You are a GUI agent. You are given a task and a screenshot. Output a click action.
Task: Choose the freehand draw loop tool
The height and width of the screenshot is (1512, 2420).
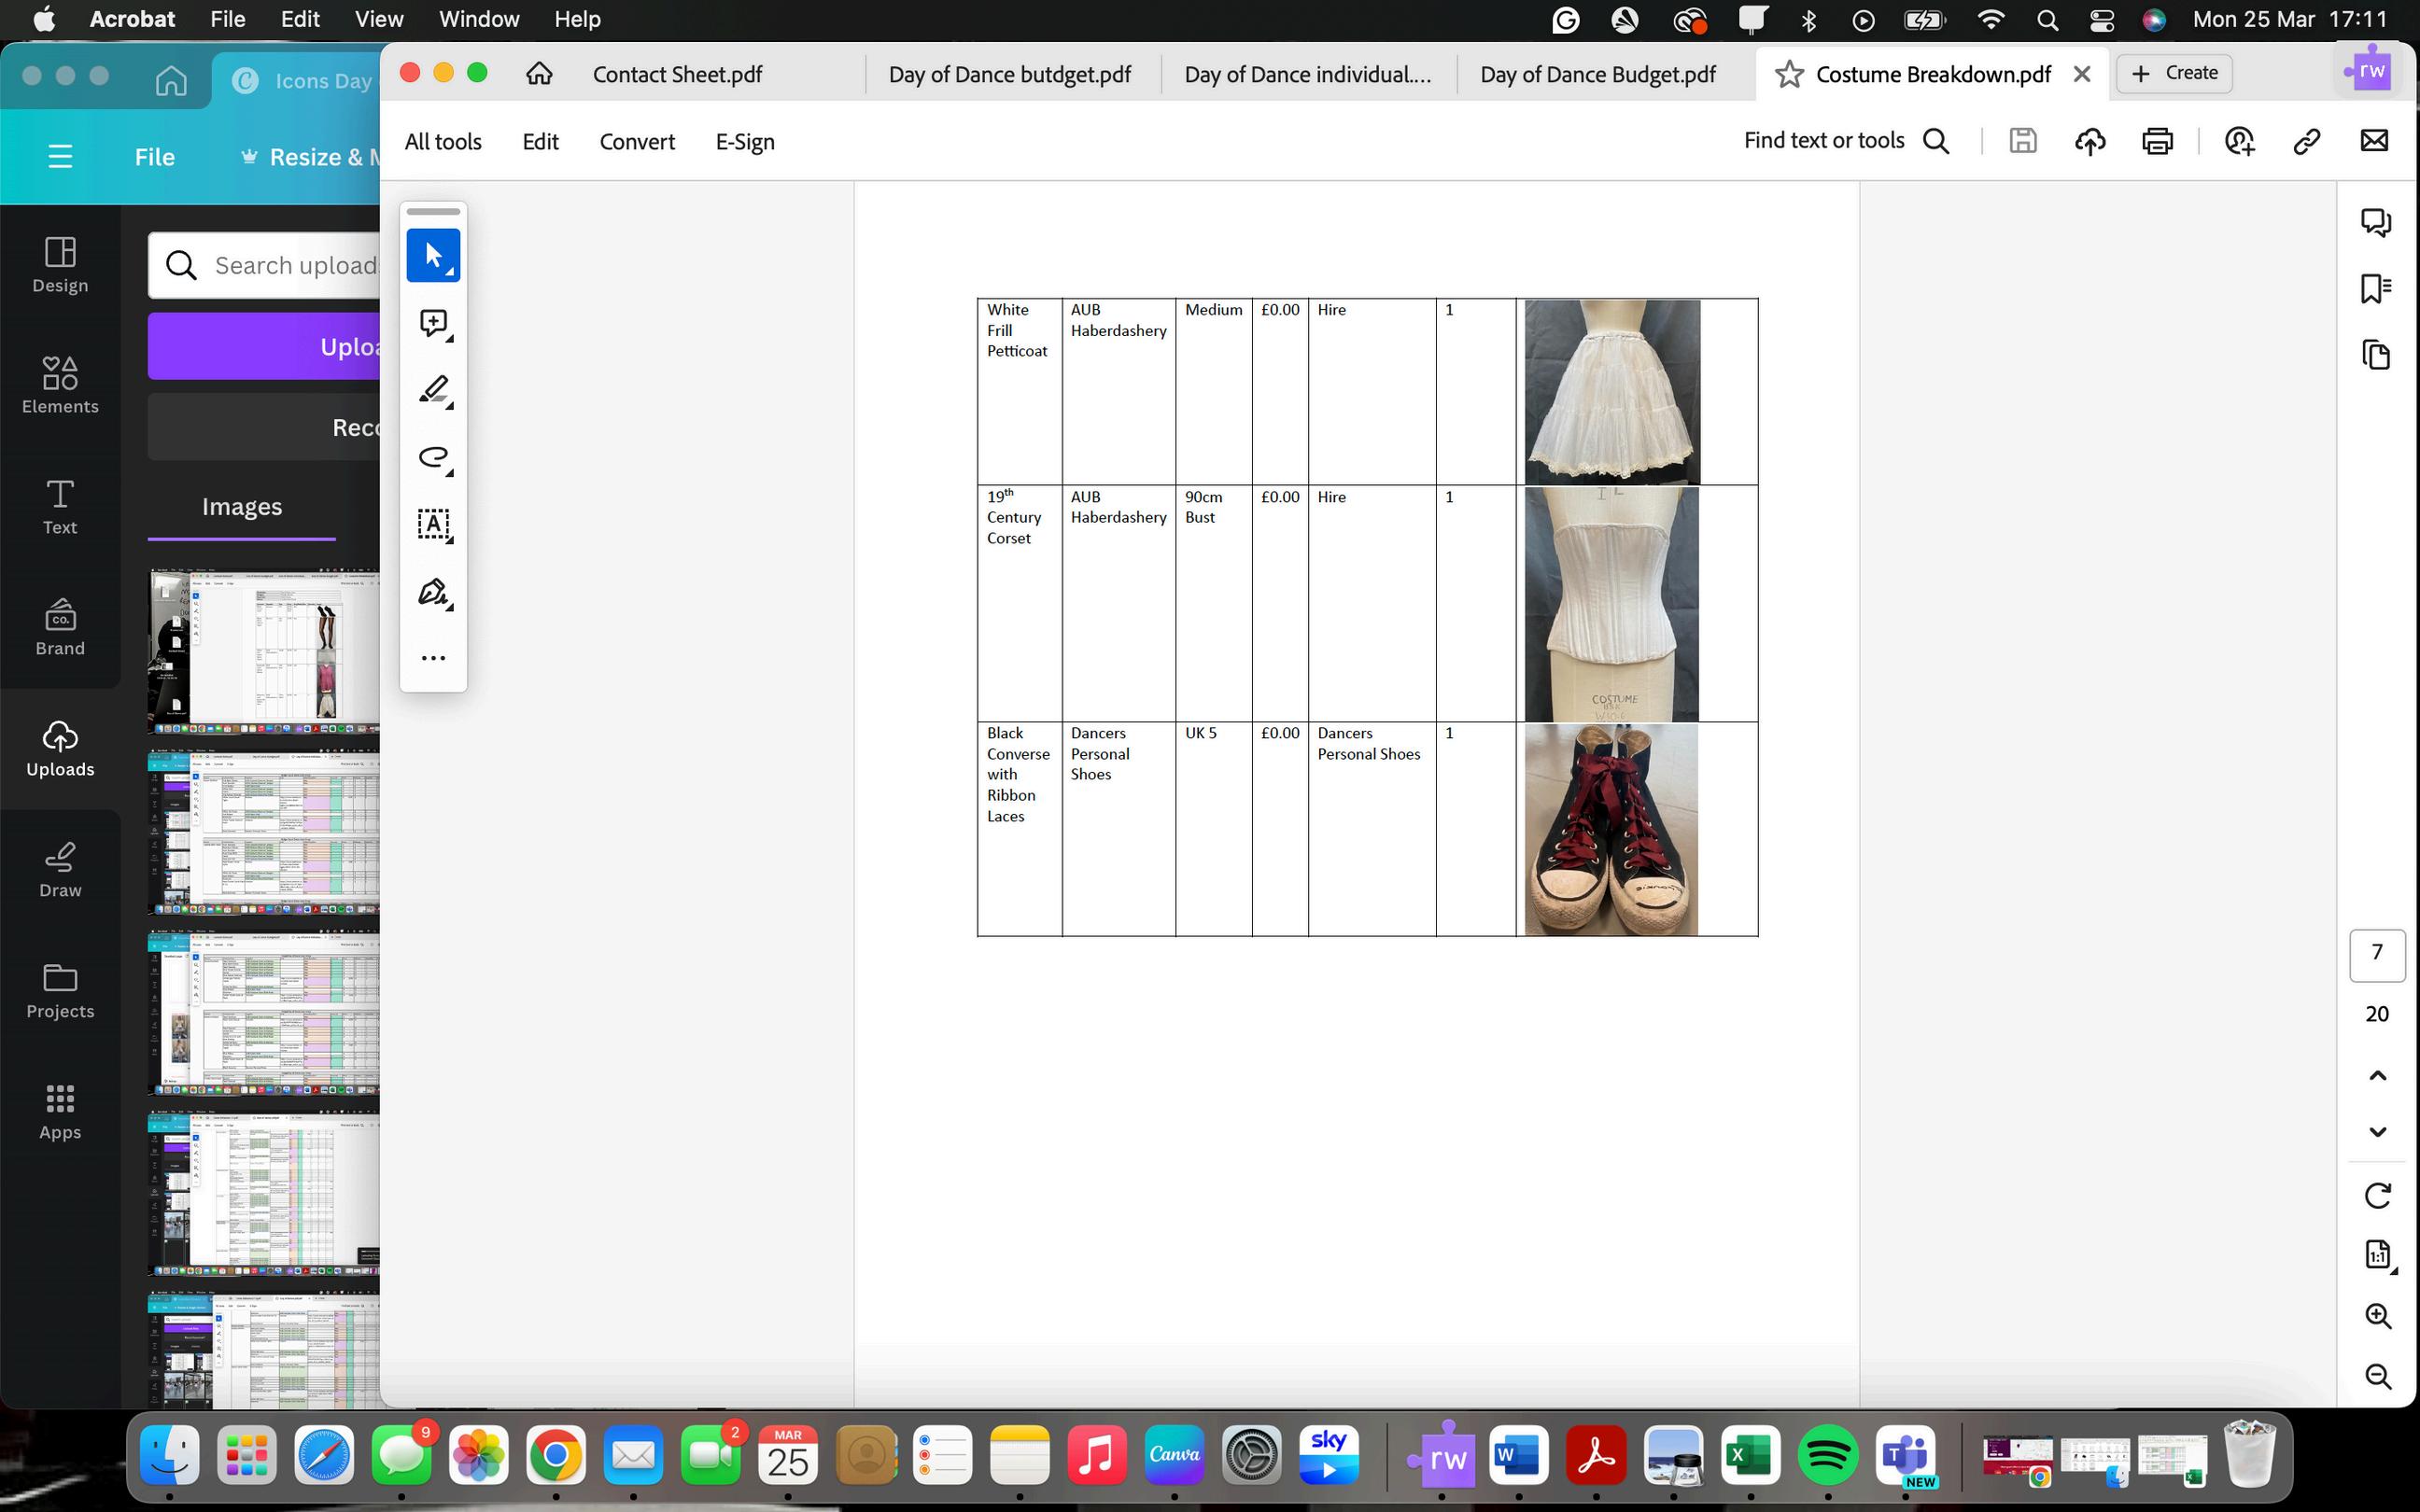click(x=433, y=457)
